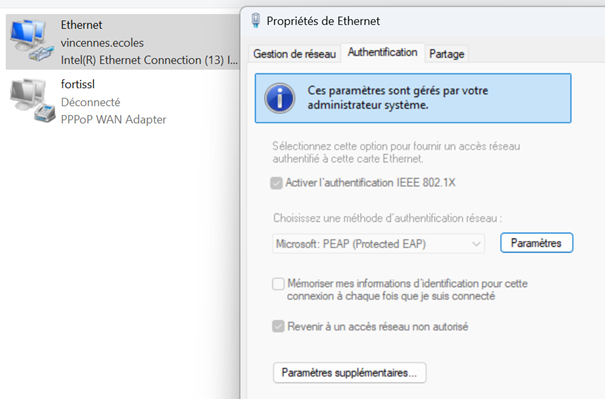Enable Mémoriser mes informations d'identification checkbox
This screenshot has width=605, height=399.
click(278, 284)
